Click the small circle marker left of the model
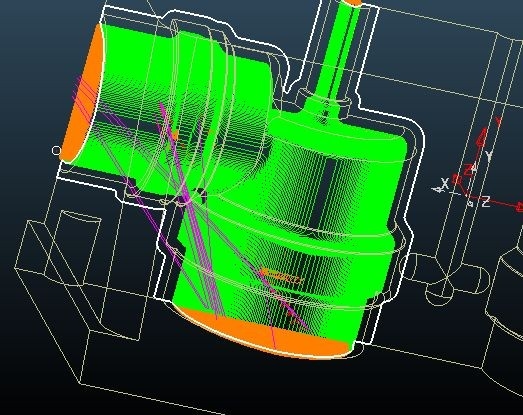 pyautogui.click(x=56, y=150)
